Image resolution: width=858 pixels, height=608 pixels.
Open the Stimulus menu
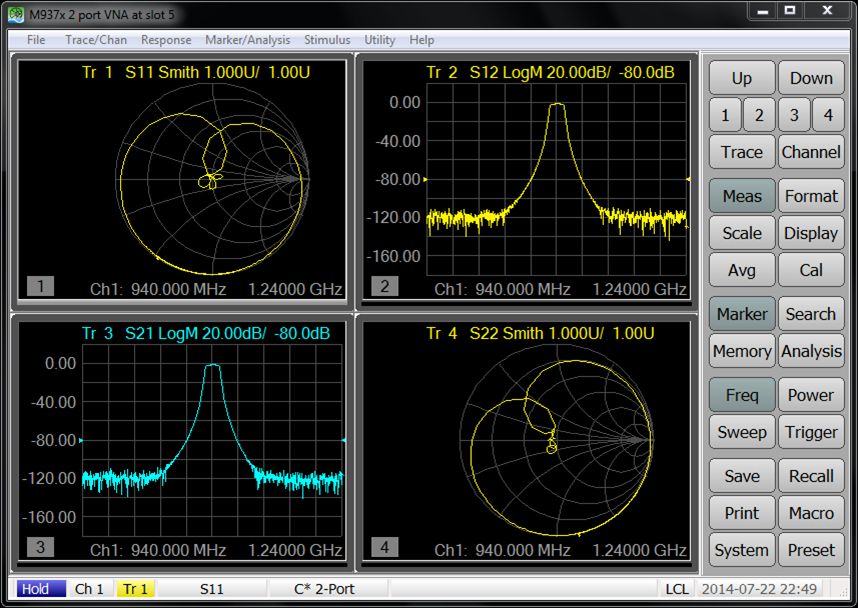coord(327,40)
